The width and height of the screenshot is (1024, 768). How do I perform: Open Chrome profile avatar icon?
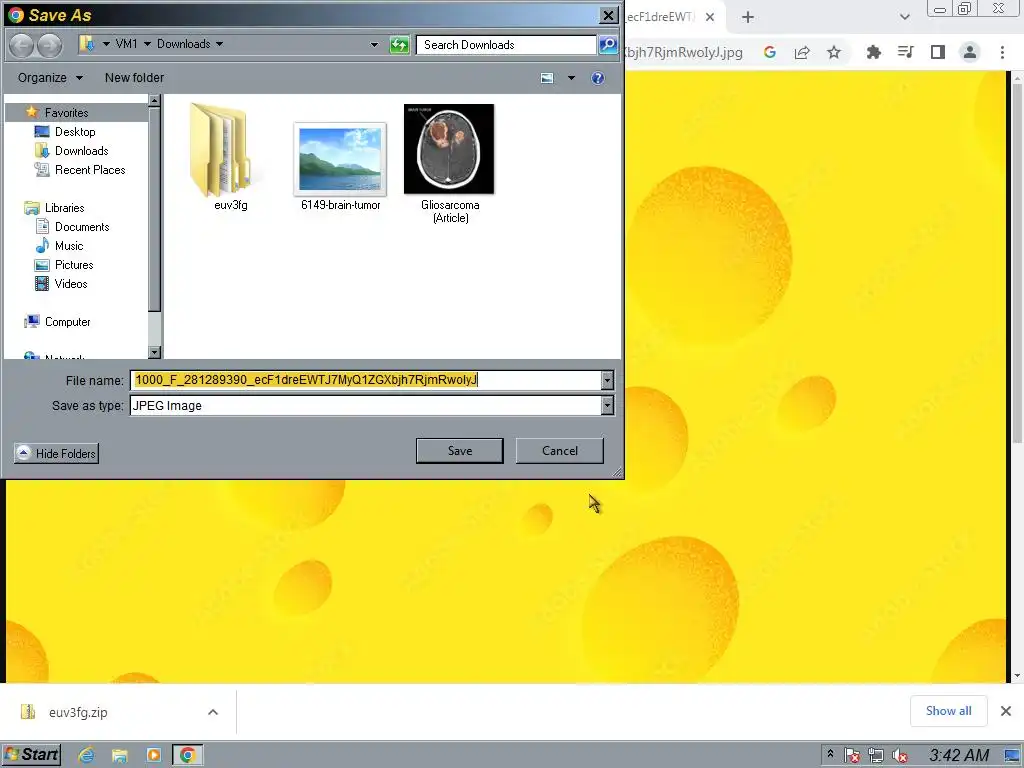tap(970, 52)
